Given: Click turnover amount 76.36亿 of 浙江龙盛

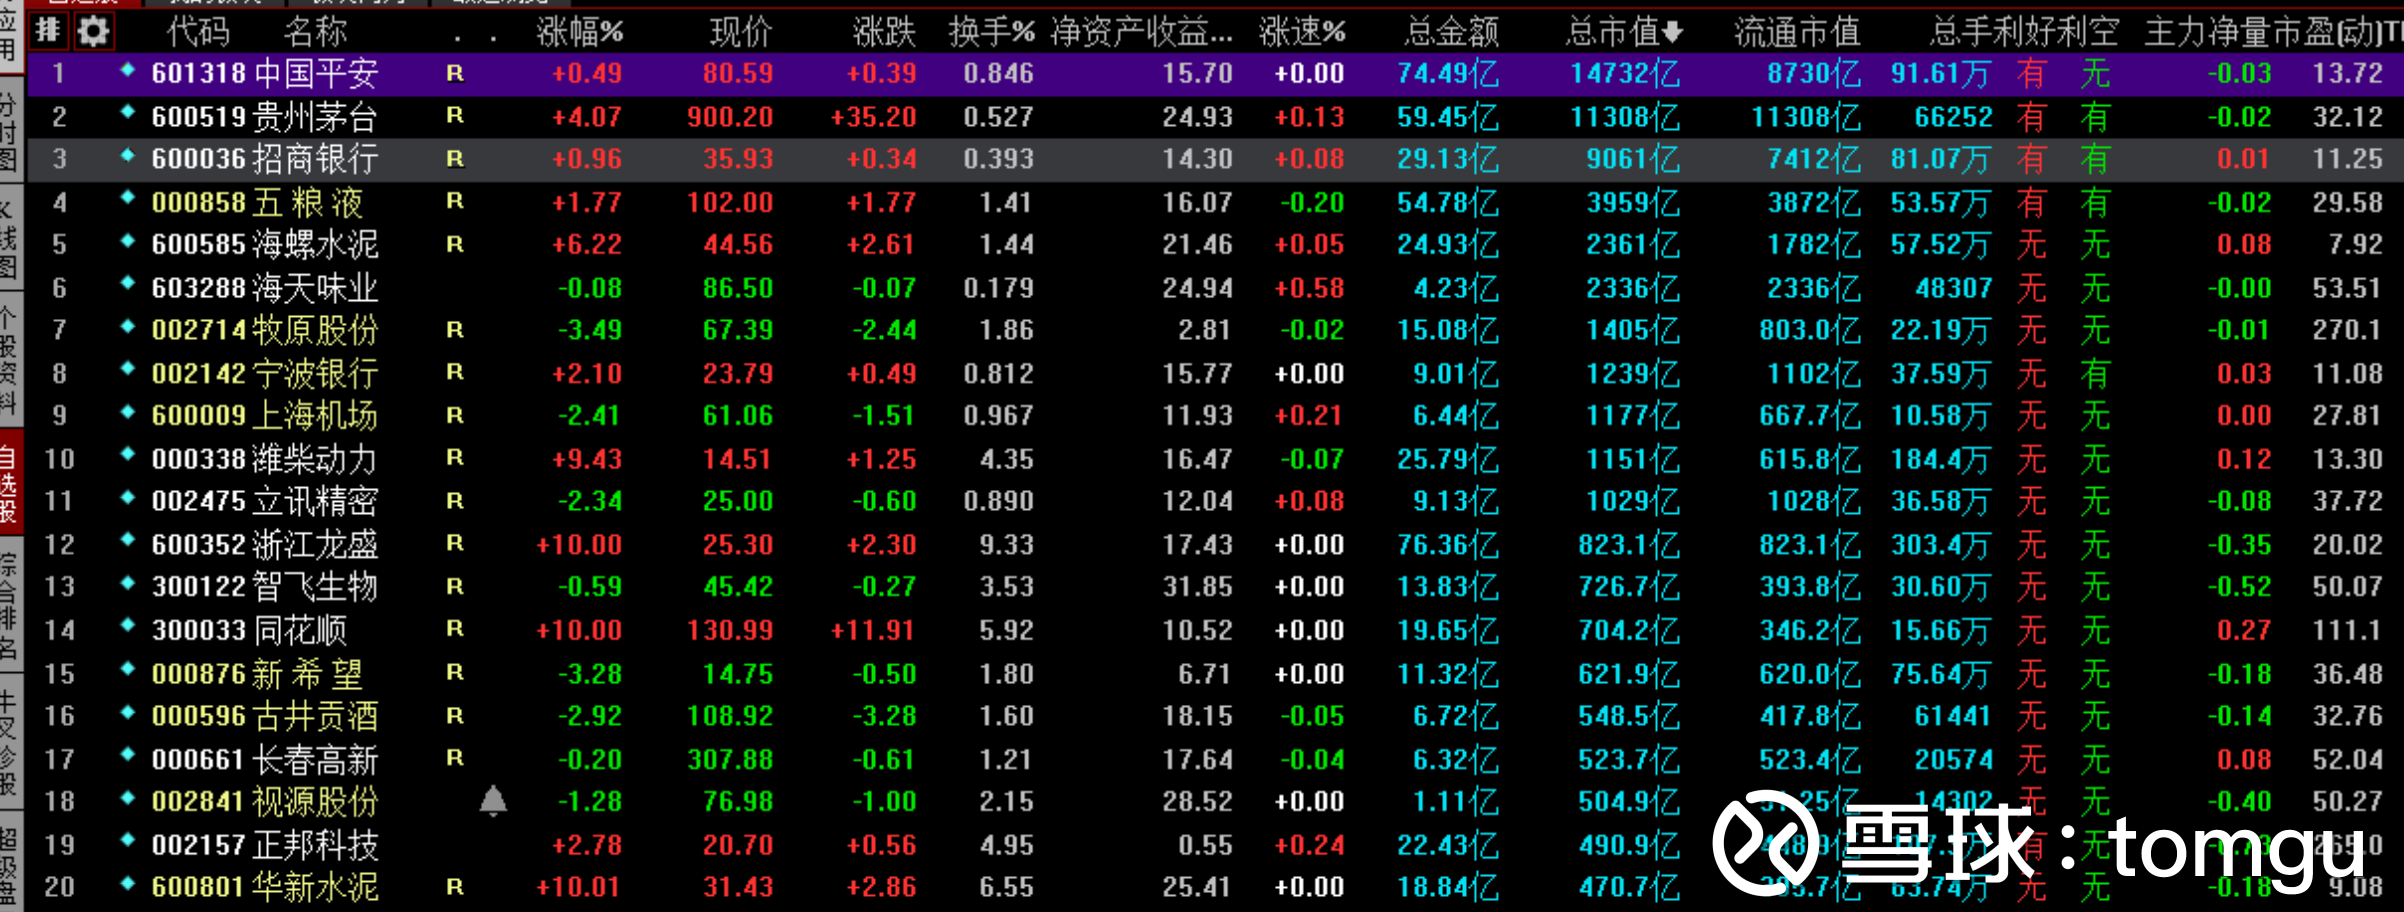Looking at the screenshot, I should coord(1448,544).
